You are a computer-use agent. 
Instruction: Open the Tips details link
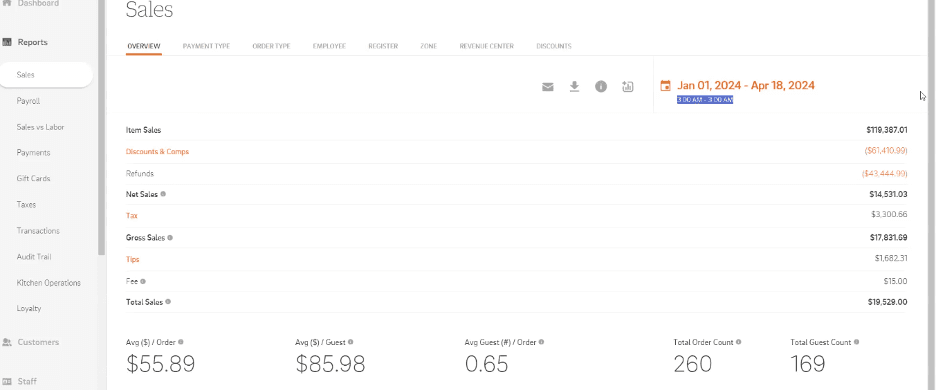pos(133,259)
